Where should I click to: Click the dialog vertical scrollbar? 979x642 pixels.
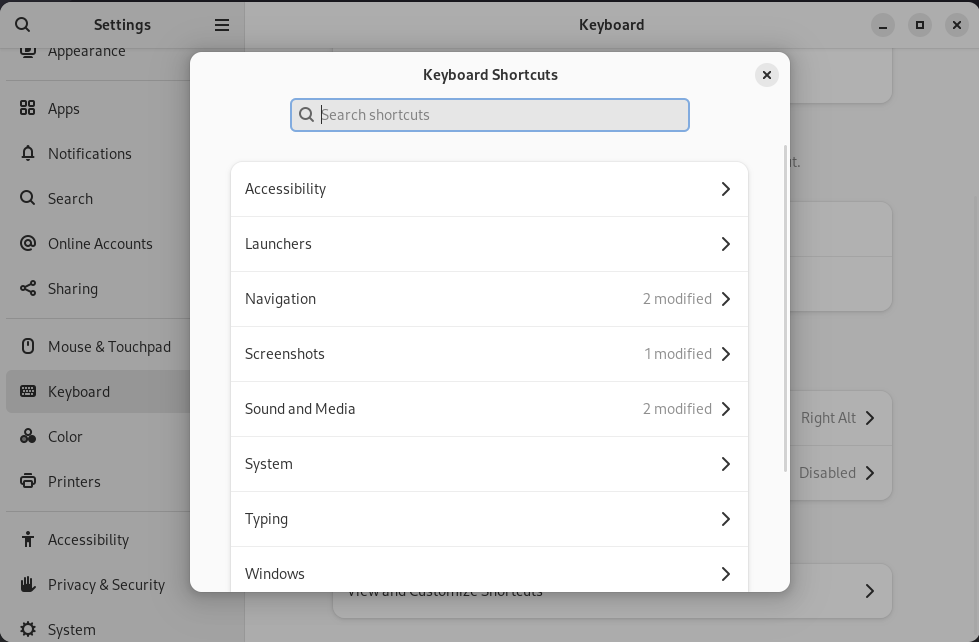pos(785,309)
